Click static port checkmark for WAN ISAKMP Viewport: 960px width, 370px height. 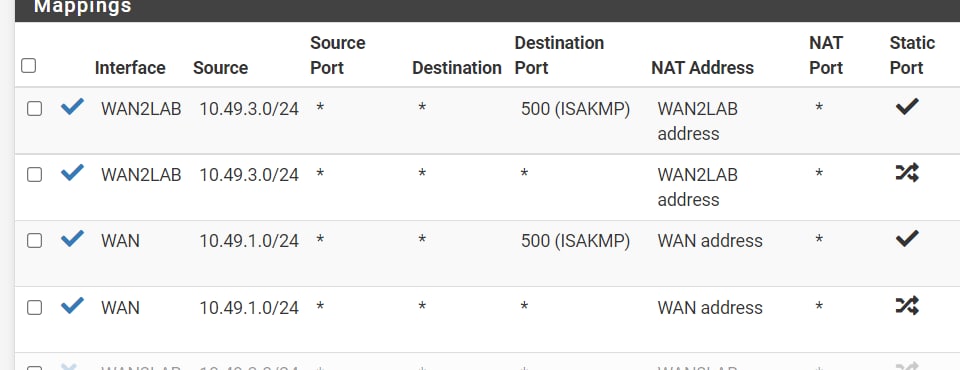(x=907, y=238)
